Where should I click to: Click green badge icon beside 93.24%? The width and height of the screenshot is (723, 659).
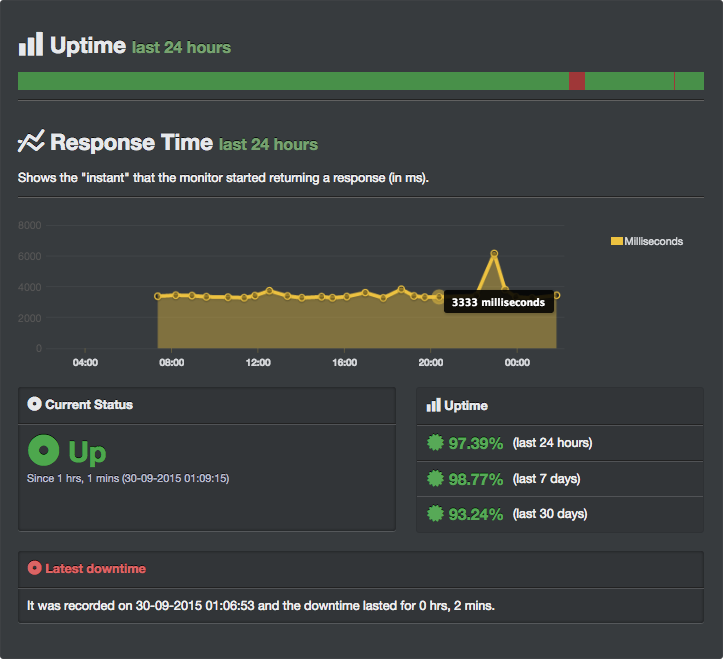pos(435,514)
